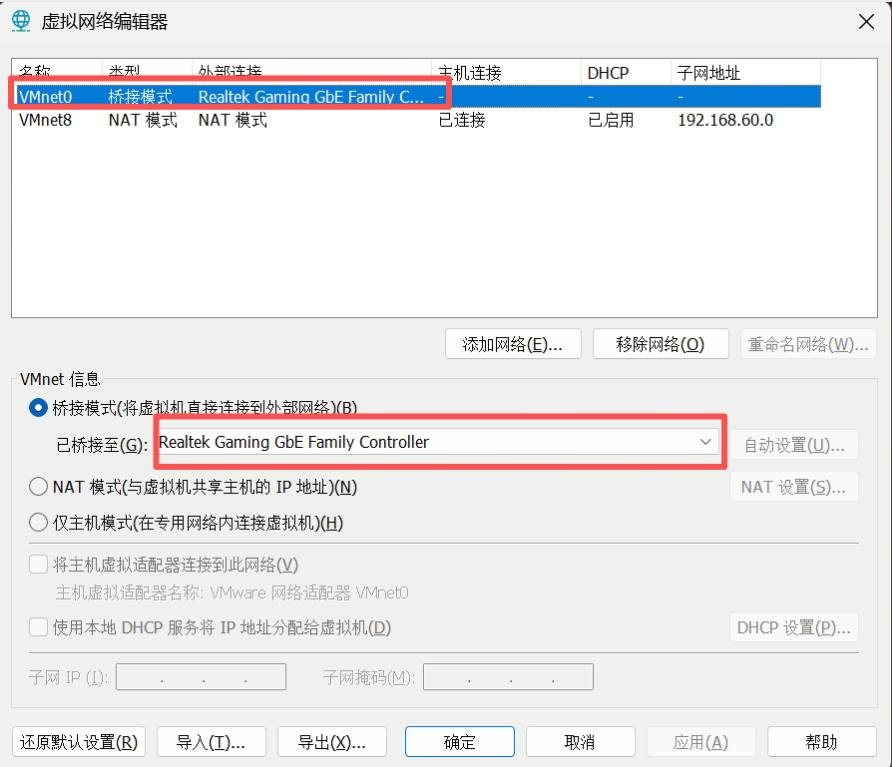Toggle 使用本地 DHCP 服务 checkbox
Image resolution: width=892 pixels, height=767 pixels.
click(x=38, y=627)
